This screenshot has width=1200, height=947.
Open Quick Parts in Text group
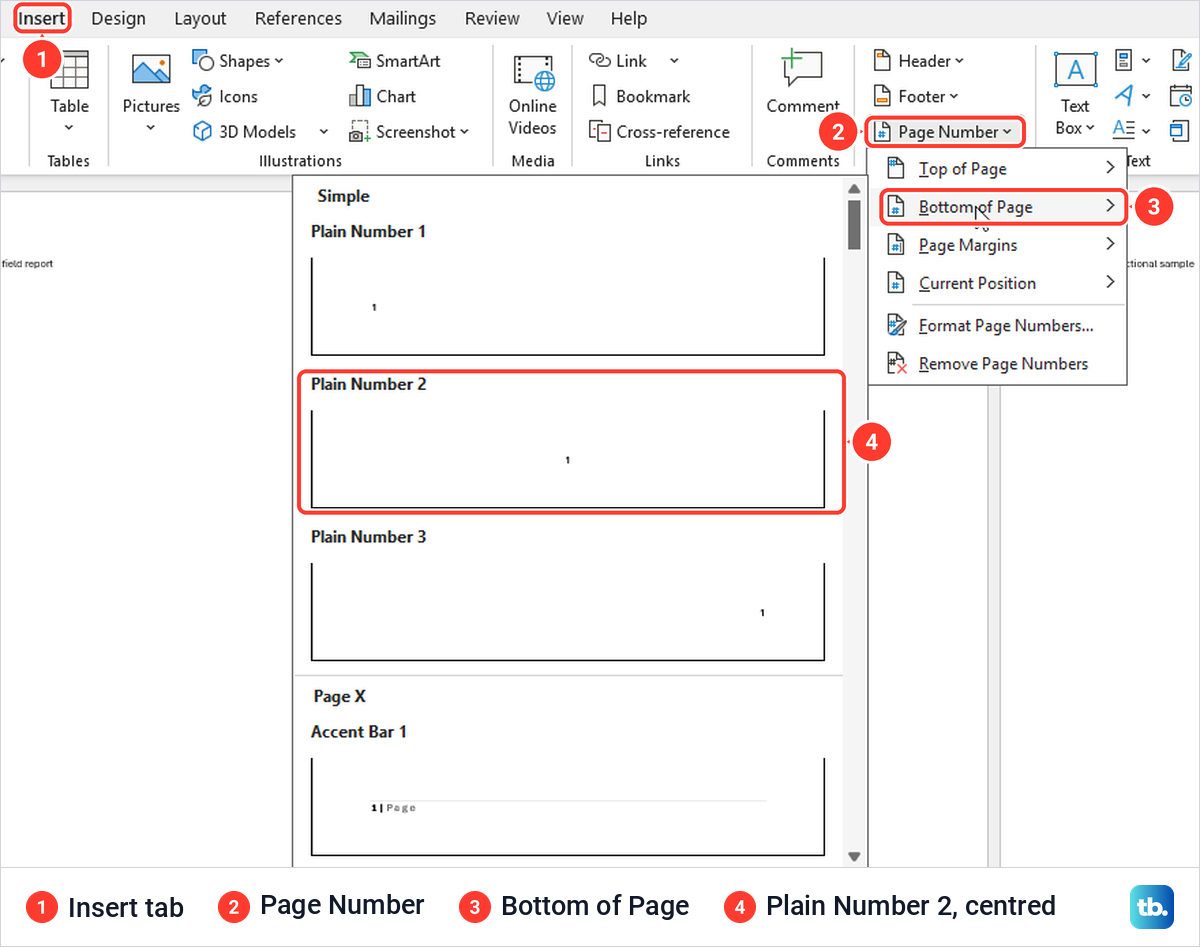[1132, 61]
